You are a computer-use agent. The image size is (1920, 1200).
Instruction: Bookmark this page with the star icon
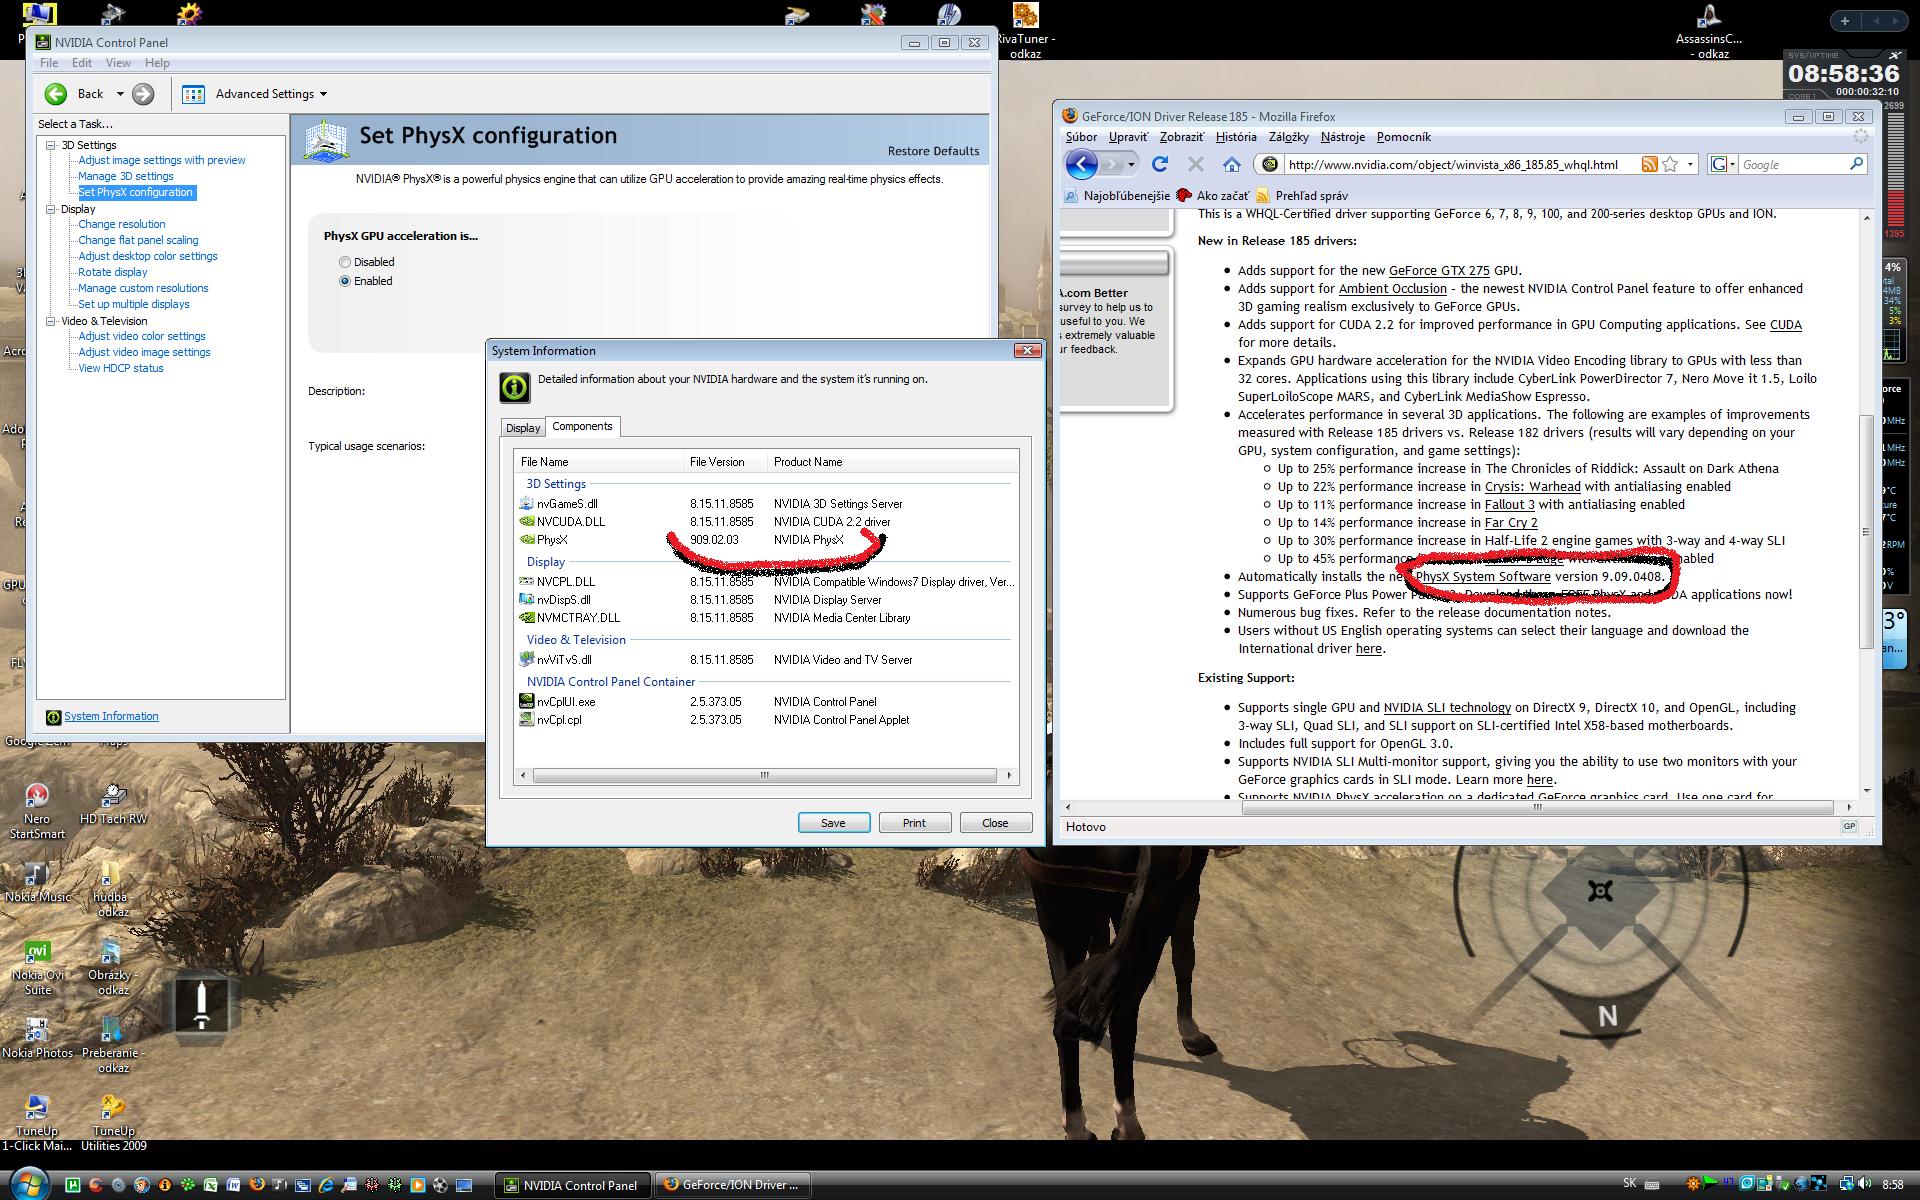[x=1670, y=164]
